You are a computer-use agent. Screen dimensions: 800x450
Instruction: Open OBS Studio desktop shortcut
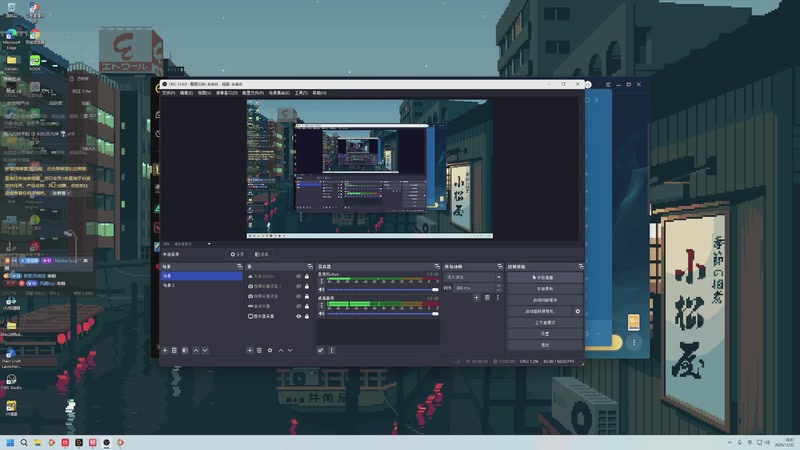tap(11, 382)
